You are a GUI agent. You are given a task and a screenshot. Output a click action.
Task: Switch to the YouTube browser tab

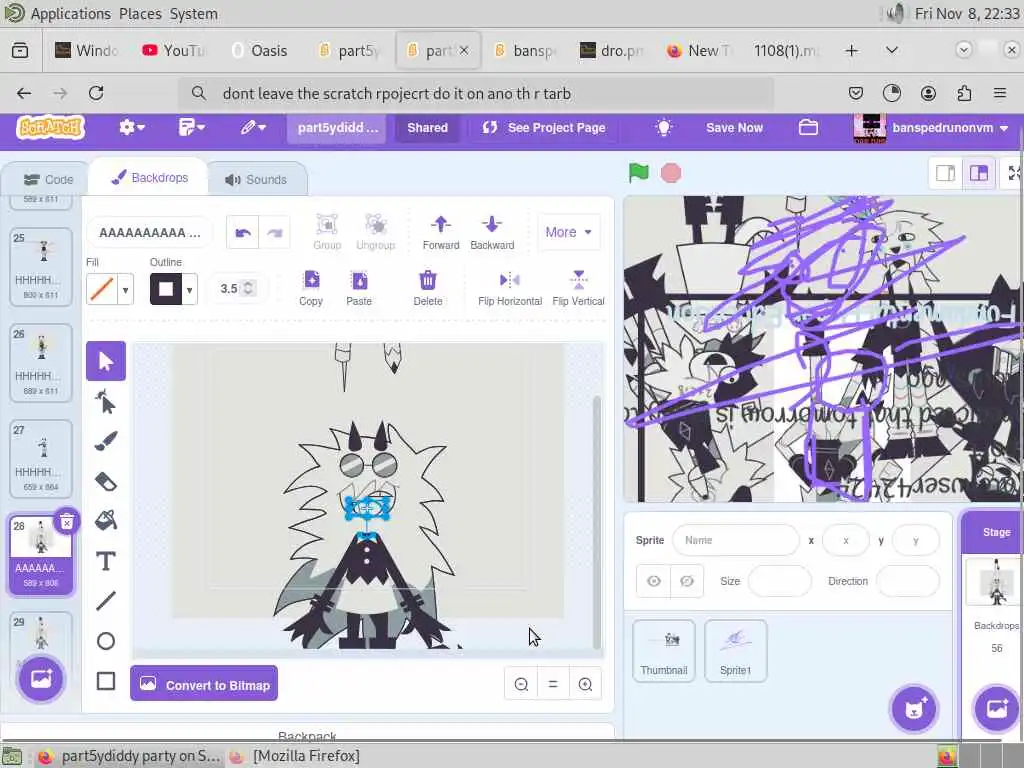pyautogui.click(x=174, y=51)
